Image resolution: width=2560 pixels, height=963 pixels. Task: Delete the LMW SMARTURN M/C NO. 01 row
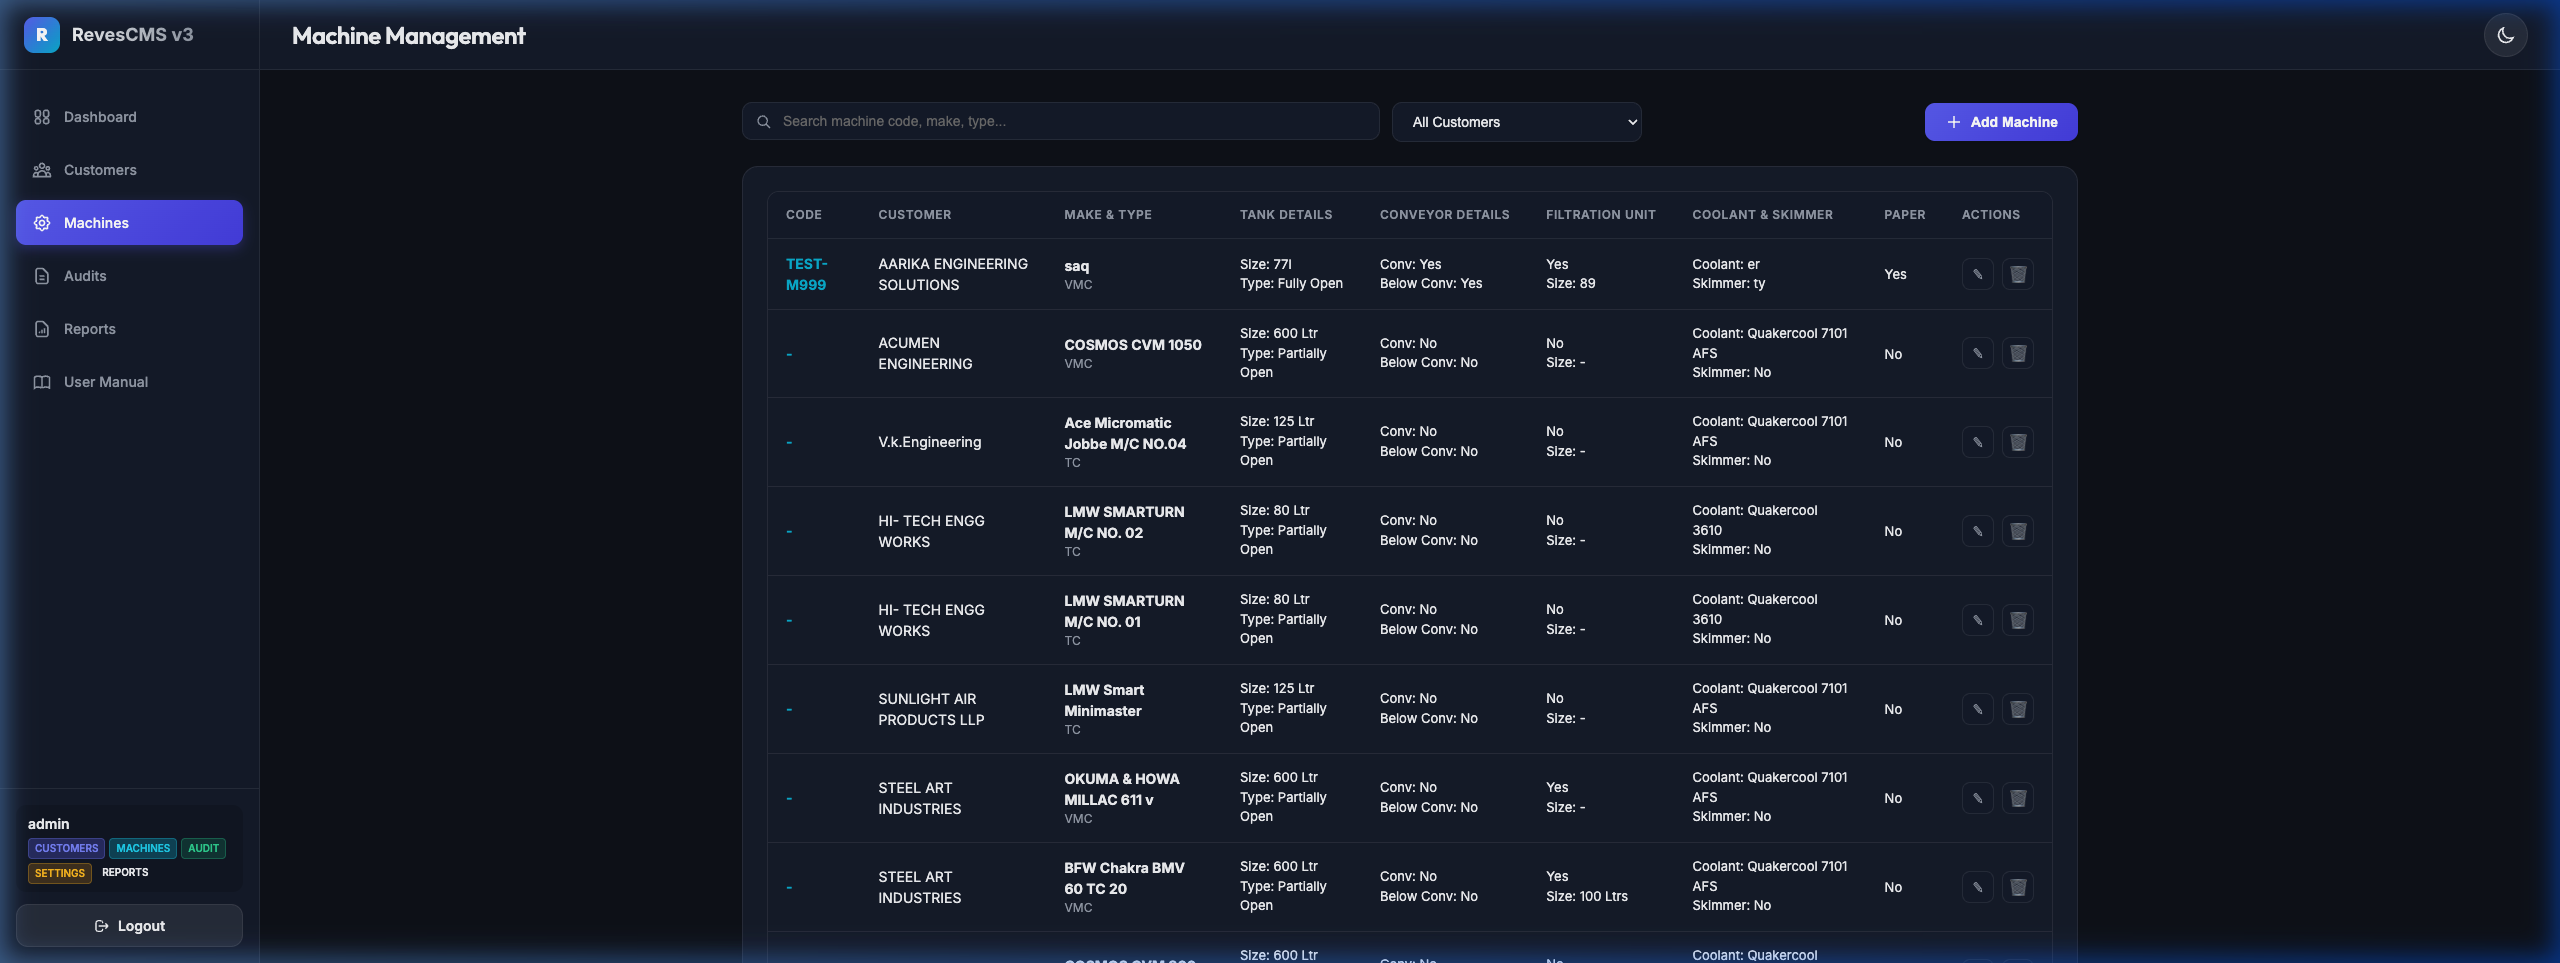click(2018, 620)
